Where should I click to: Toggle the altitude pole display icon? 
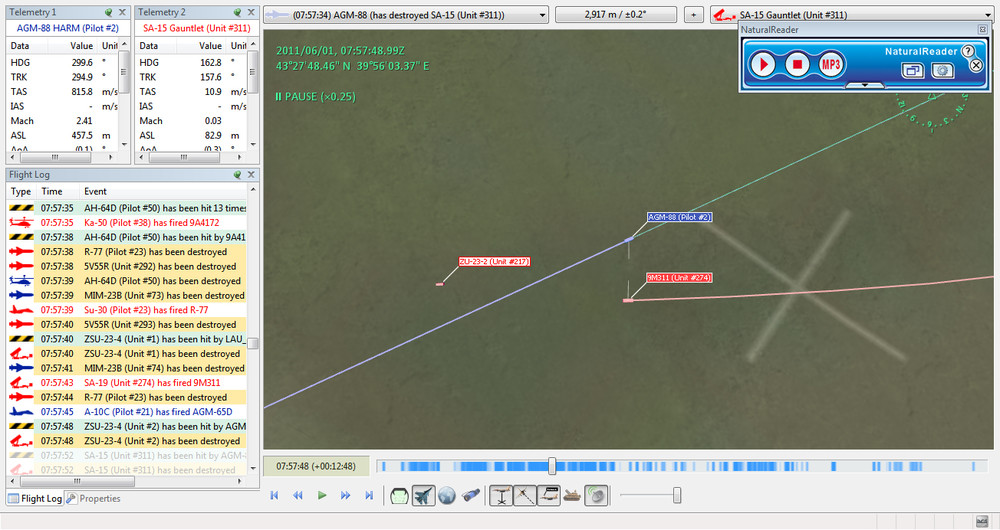(501, 496)
